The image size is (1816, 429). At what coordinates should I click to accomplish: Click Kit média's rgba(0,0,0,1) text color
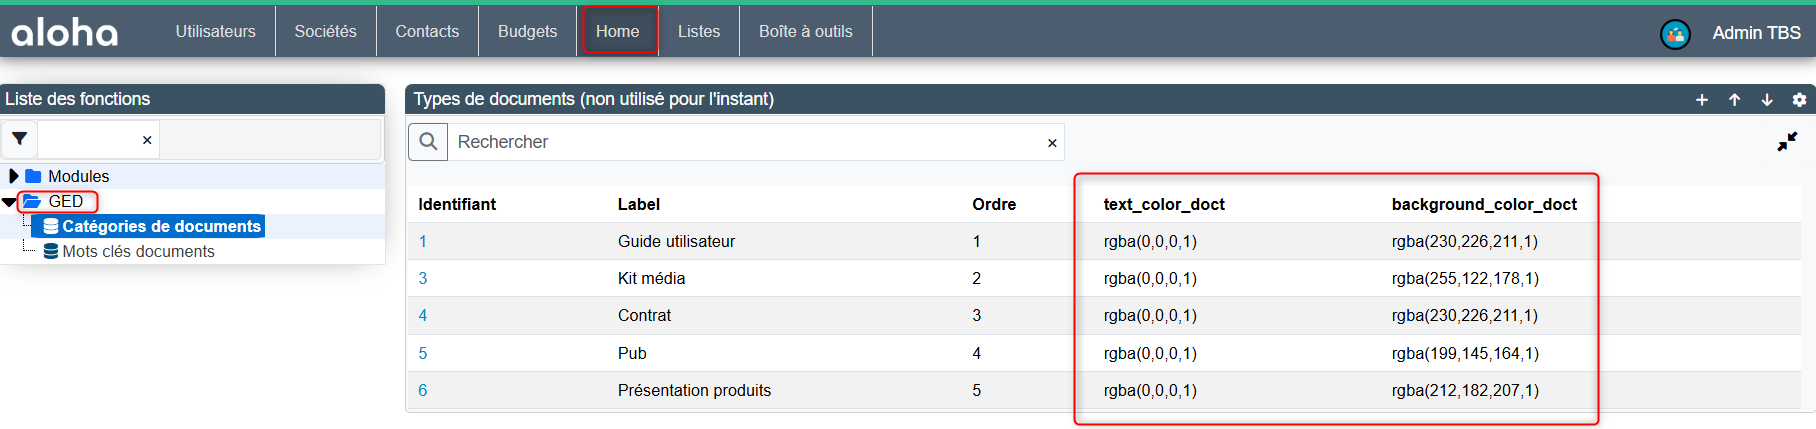pos(1150,278)
